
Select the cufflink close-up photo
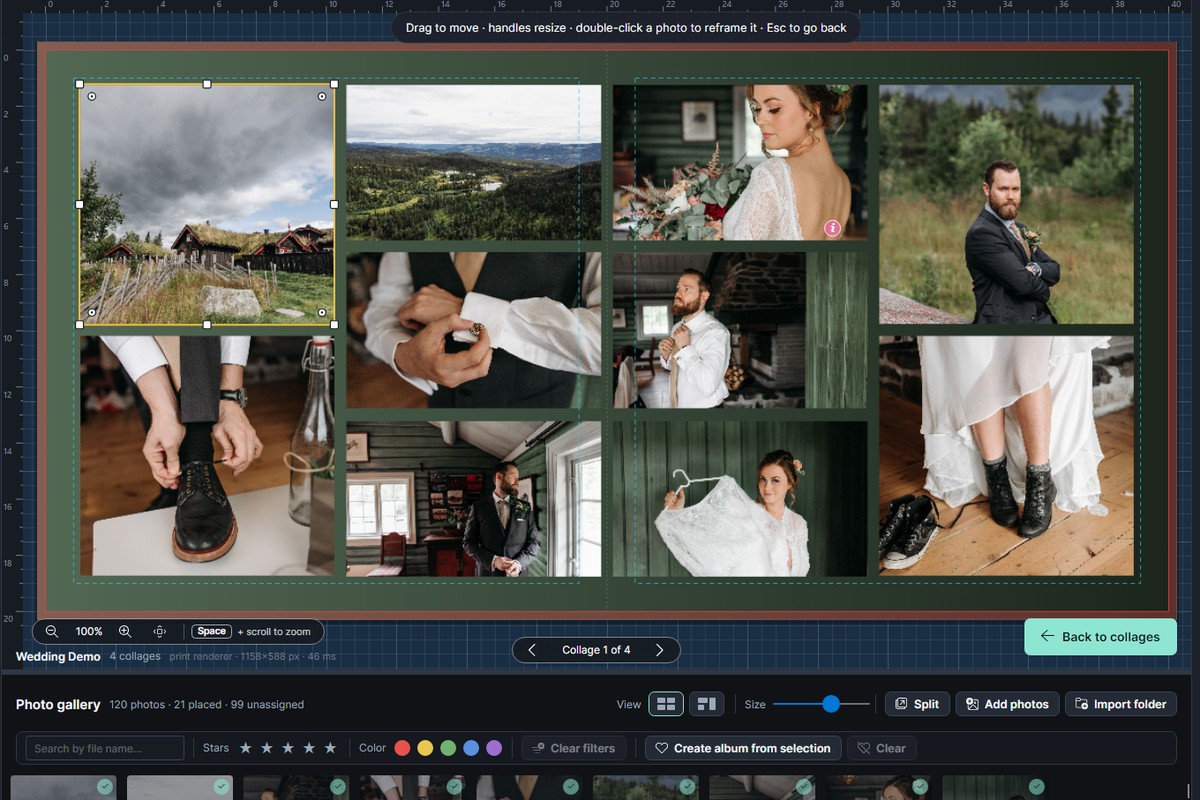pos(474,330)
